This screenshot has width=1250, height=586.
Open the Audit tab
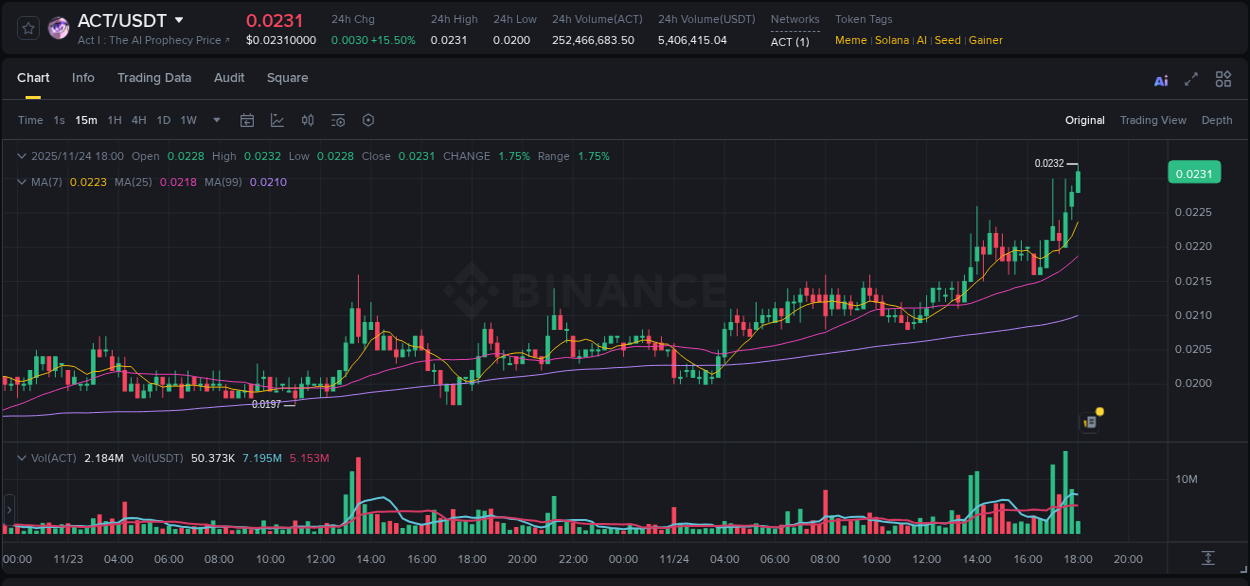229,77
